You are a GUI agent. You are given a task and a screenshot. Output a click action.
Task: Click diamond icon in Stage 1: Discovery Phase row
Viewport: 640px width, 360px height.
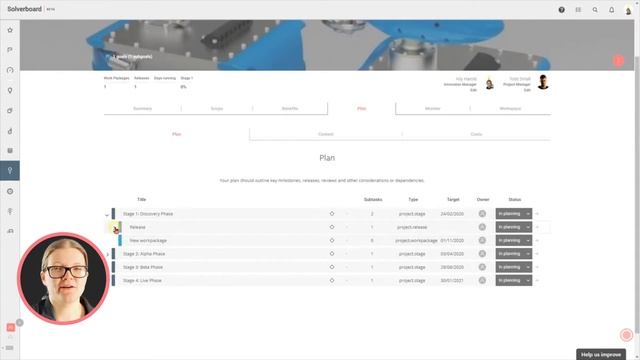[x=332, y=213]
